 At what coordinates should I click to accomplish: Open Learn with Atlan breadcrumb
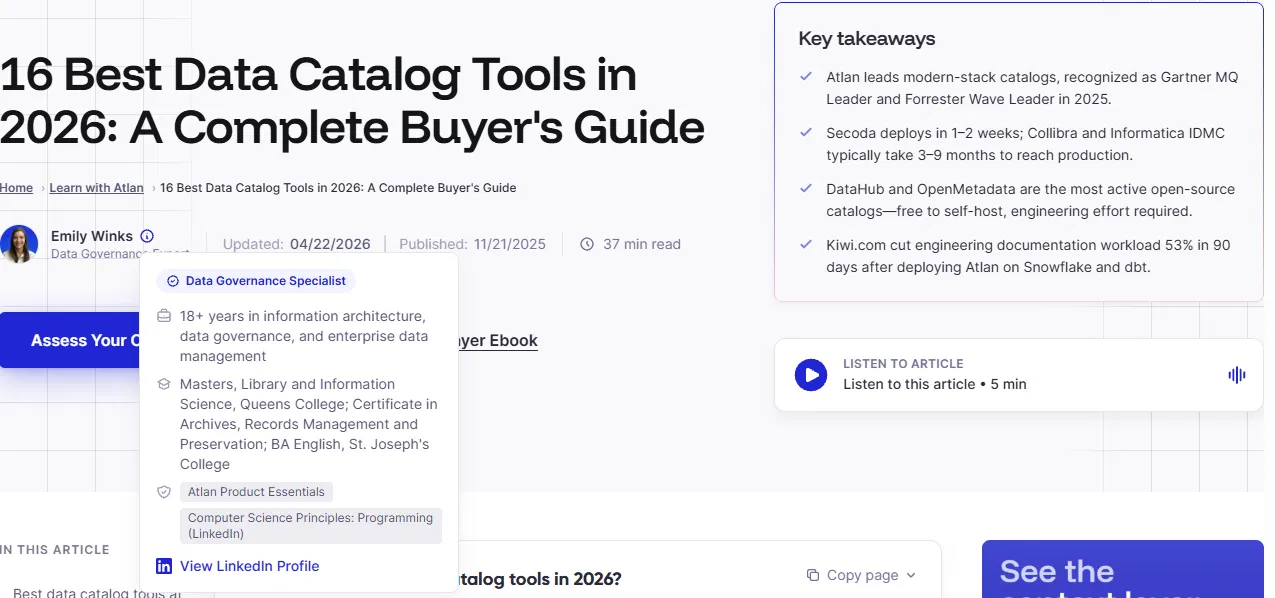[x=96, y=188]
